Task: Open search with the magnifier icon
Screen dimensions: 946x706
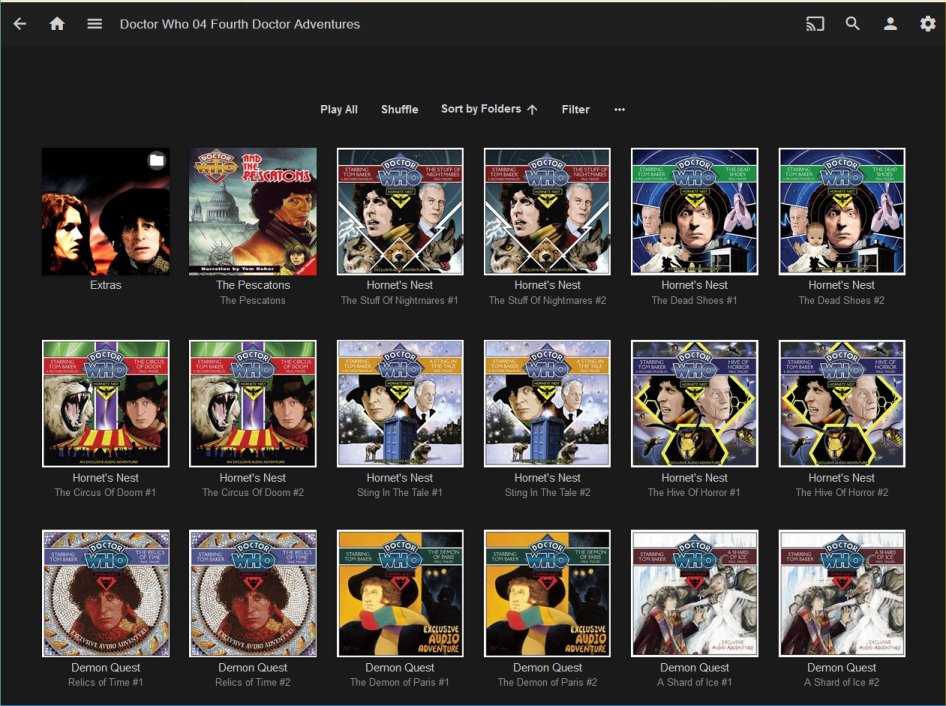Action: pos(852,24)
